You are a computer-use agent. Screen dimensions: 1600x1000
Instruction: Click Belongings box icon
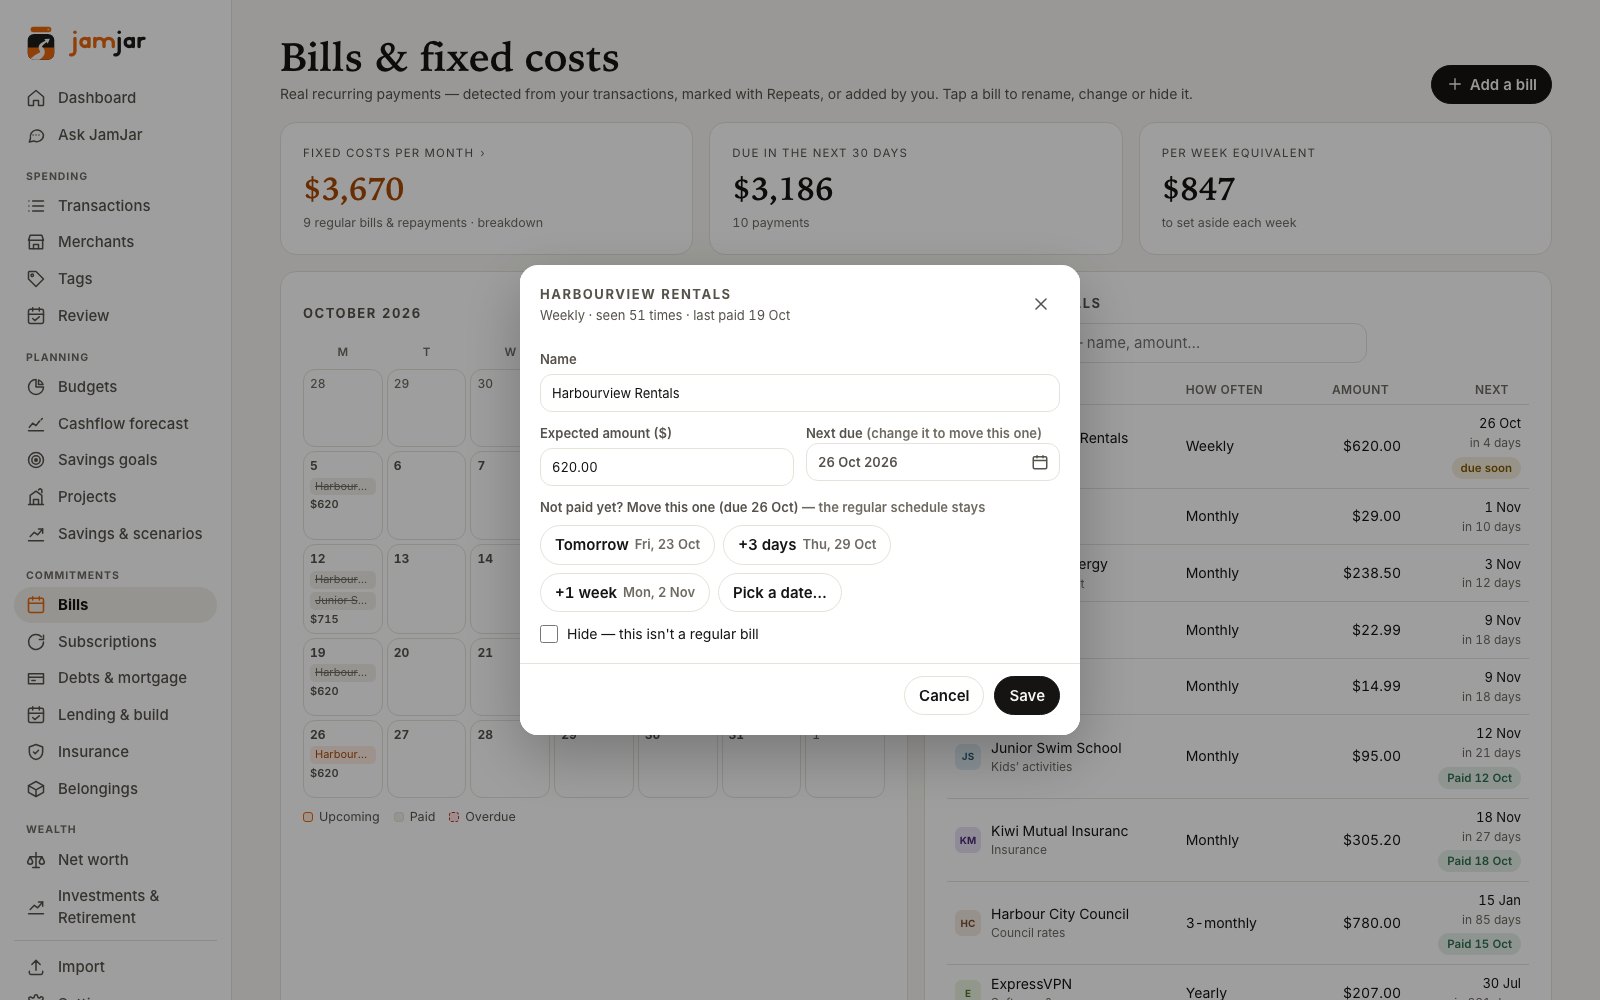(x=36, y=789)
